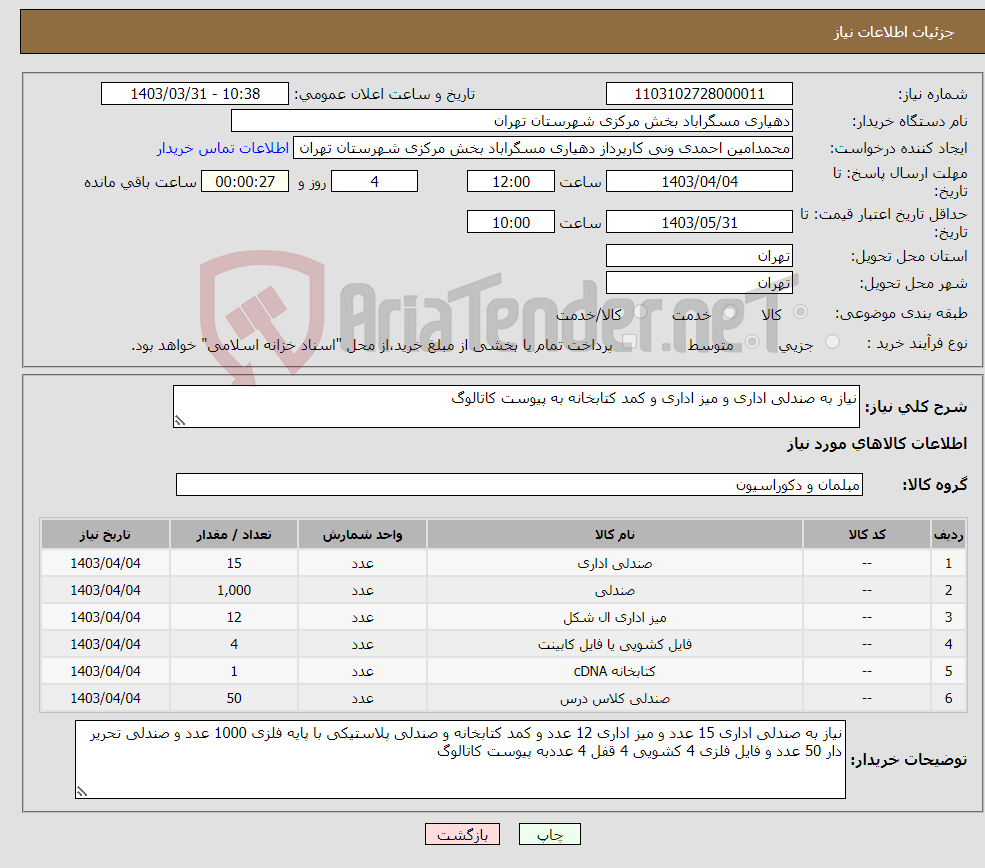
Task: Click the remaining time countdown field
Action: coord(245,182)
